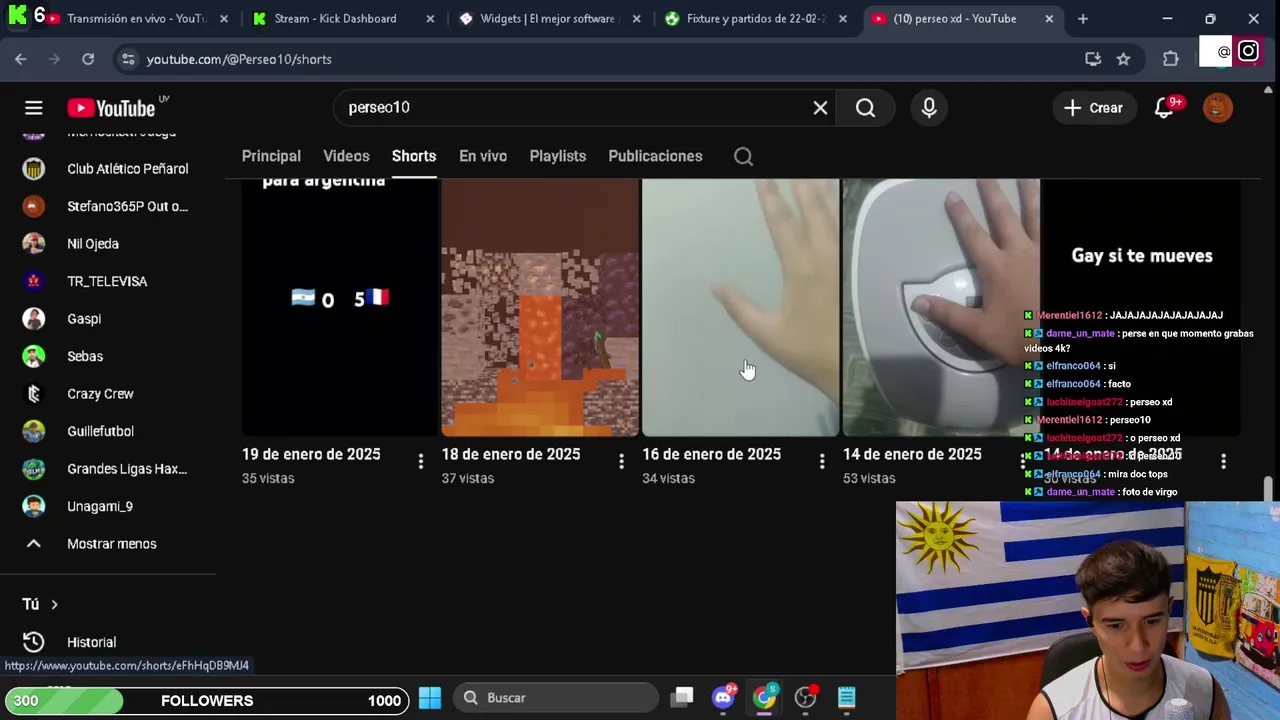Open Discord from the taskbar
Viewport: 1280px width, 720px height.
point(723,698)
